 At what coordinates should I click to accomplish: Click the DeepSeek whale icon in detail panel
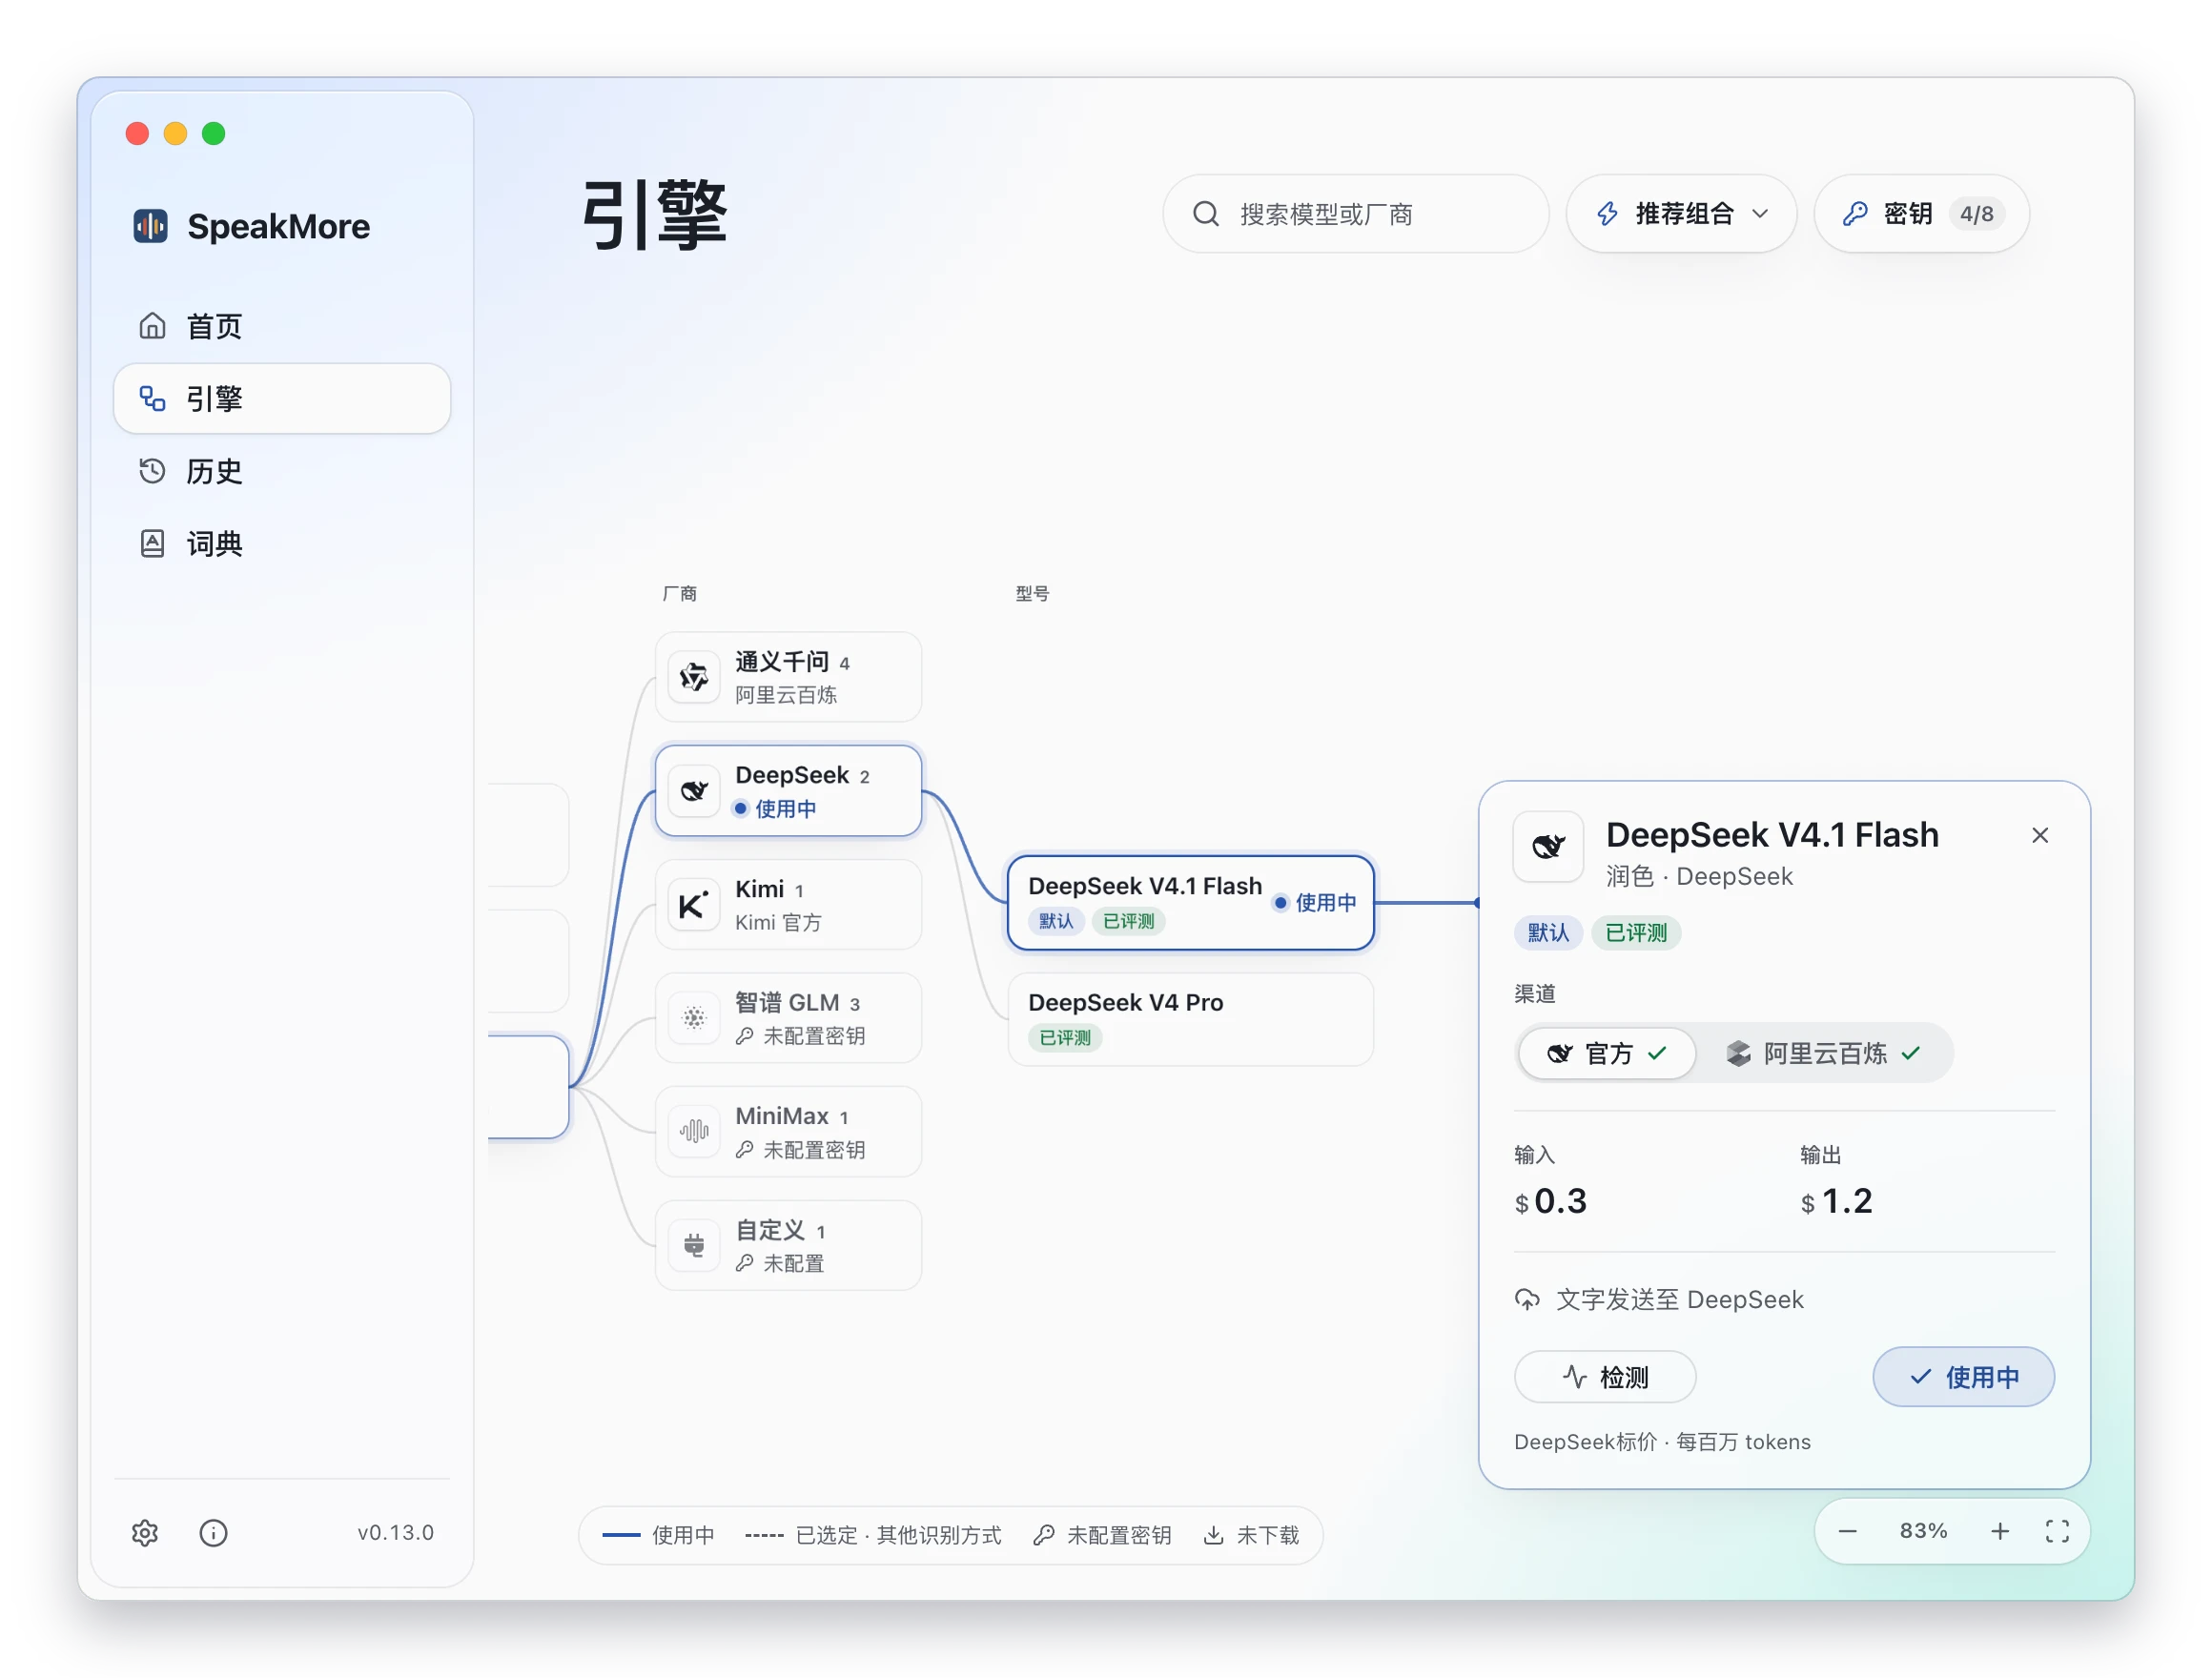(x=1548, y=846)
